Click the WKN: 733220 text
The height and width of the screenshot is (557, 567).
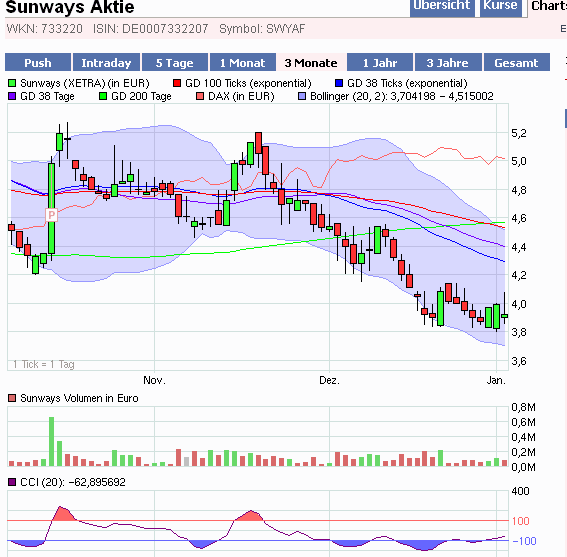(x=44, y=29)
